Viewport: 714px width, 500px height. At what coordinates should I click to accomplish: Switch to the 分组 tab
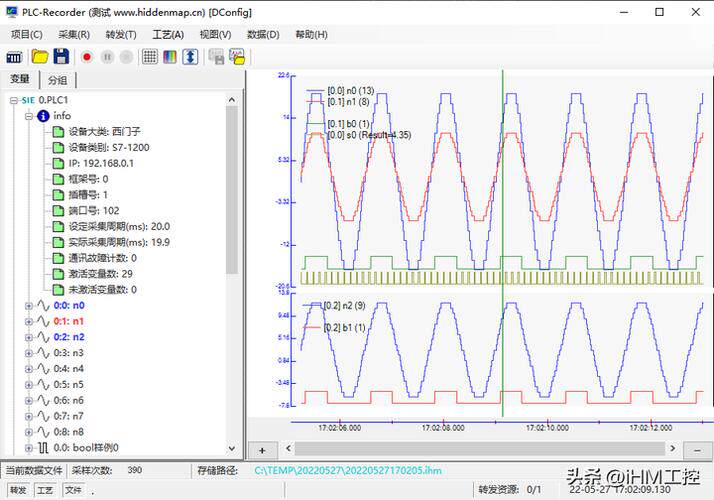tap(58, 80)
